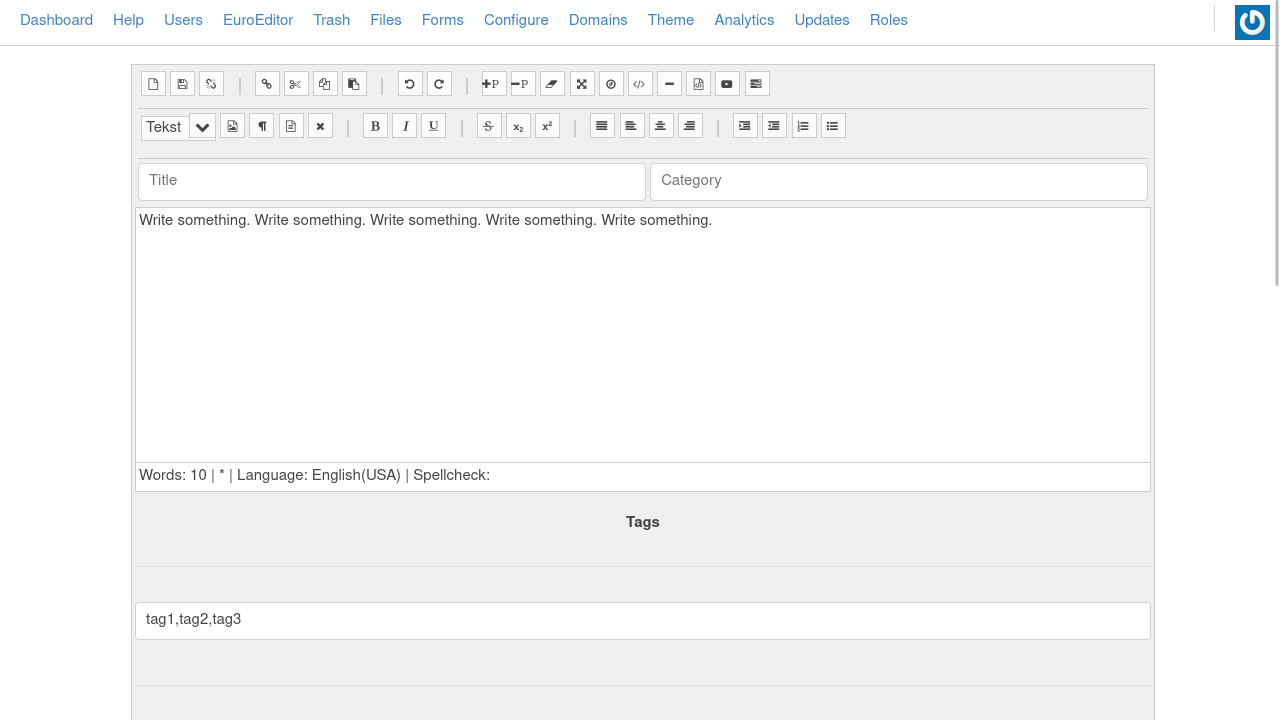Toggle fullscreen editing mode
Screen dimensions: 1280x720
click(582, 83)
